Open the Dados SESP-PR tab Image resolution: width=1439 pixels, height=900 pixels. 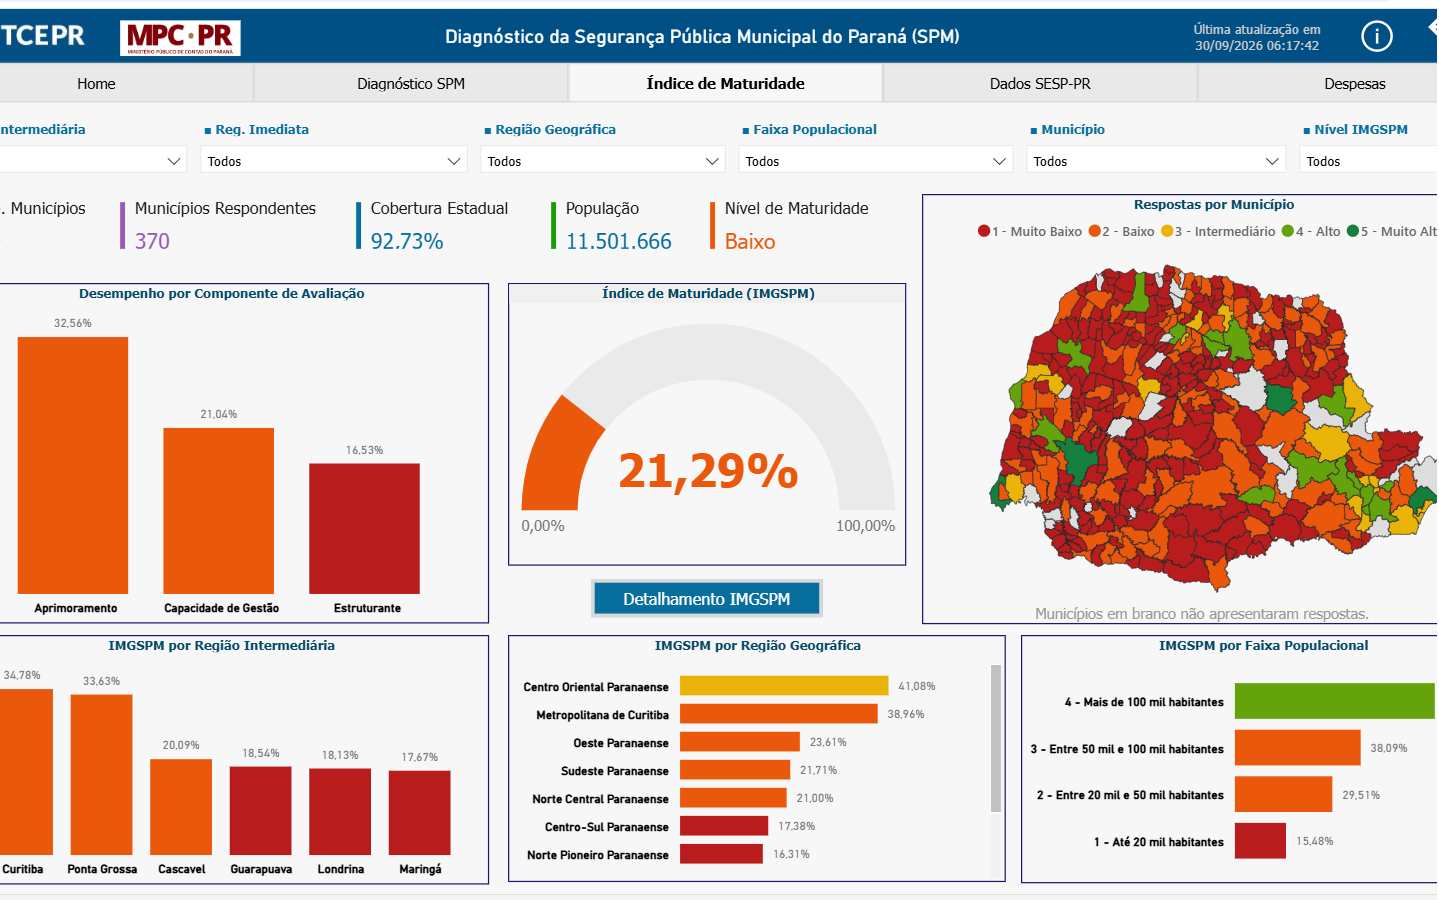tap(1040, 84)
